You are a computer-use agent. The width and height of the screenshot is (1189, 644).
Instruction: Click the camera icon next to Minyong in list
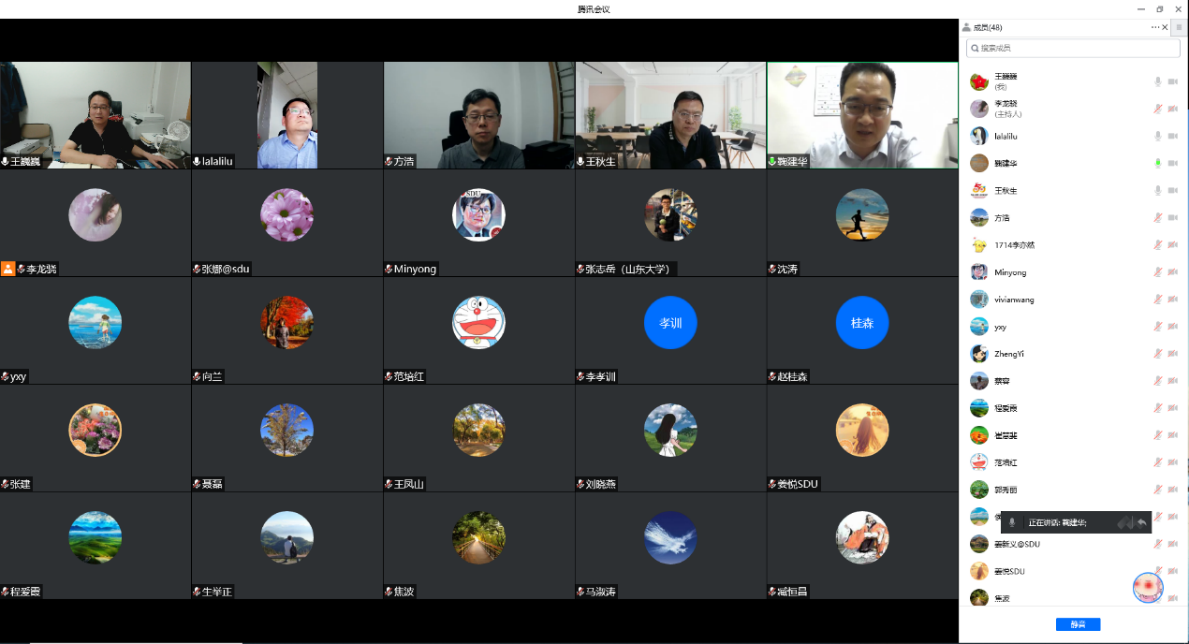(1173, 272)
